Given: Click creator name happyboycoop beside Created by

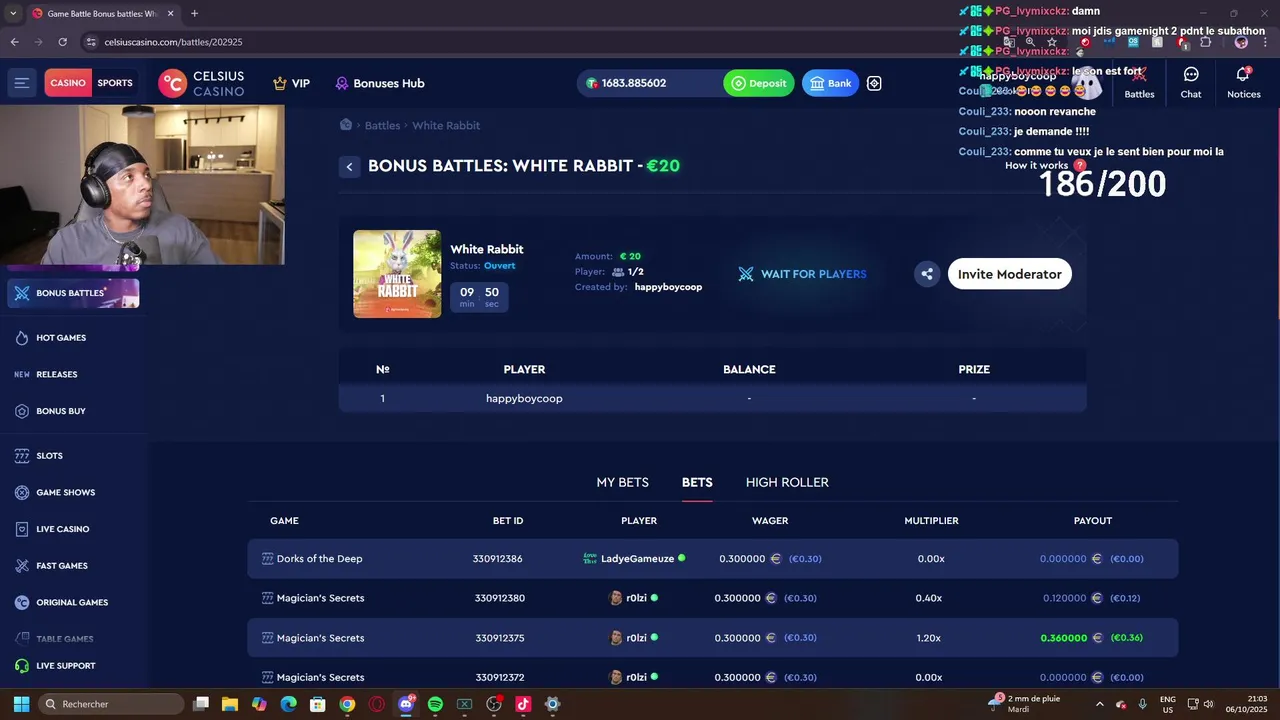Looking at the screenshot, I should (668, 287).
